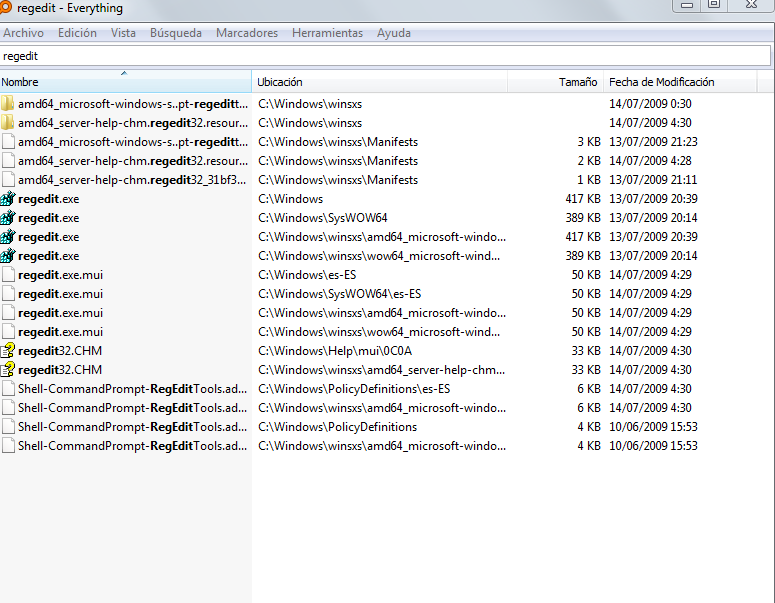Click the date 14/07/2009 0:30
This screenshot has width=775, height=603.
[x=650, y=104]
